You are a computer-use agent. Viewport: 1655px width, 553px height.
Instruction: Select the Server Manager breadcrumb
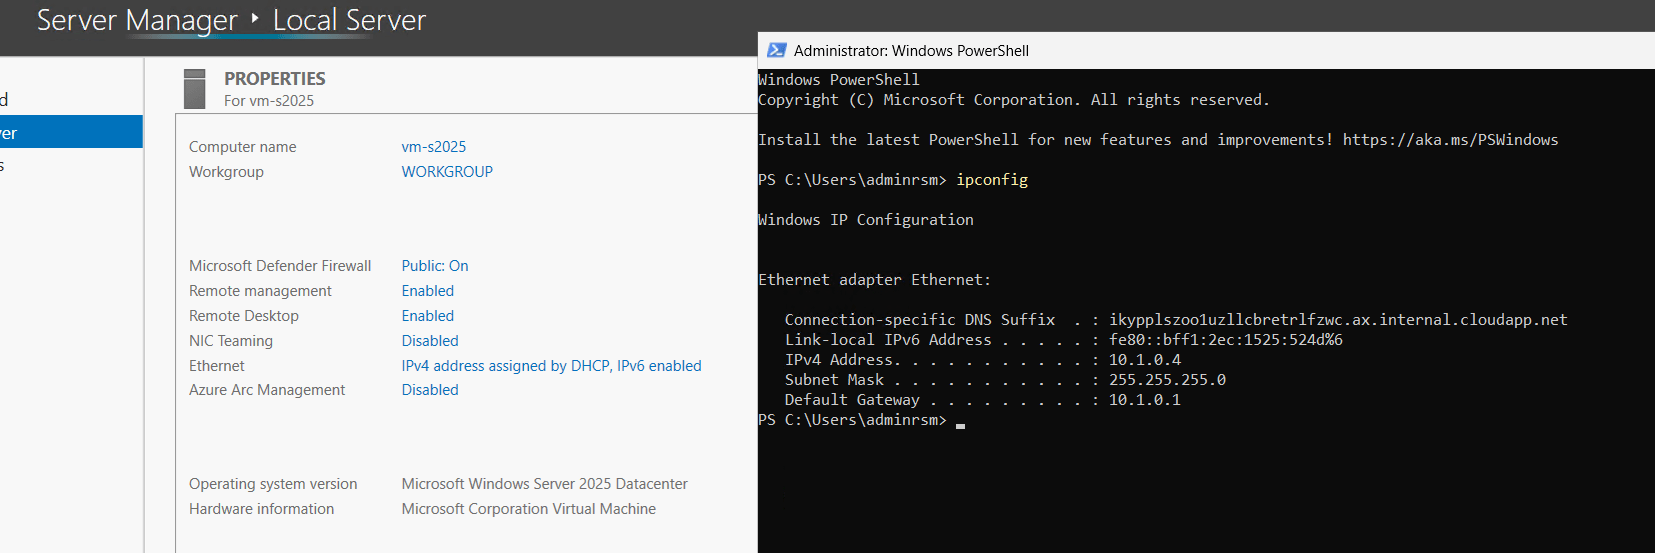click(137, 20)
